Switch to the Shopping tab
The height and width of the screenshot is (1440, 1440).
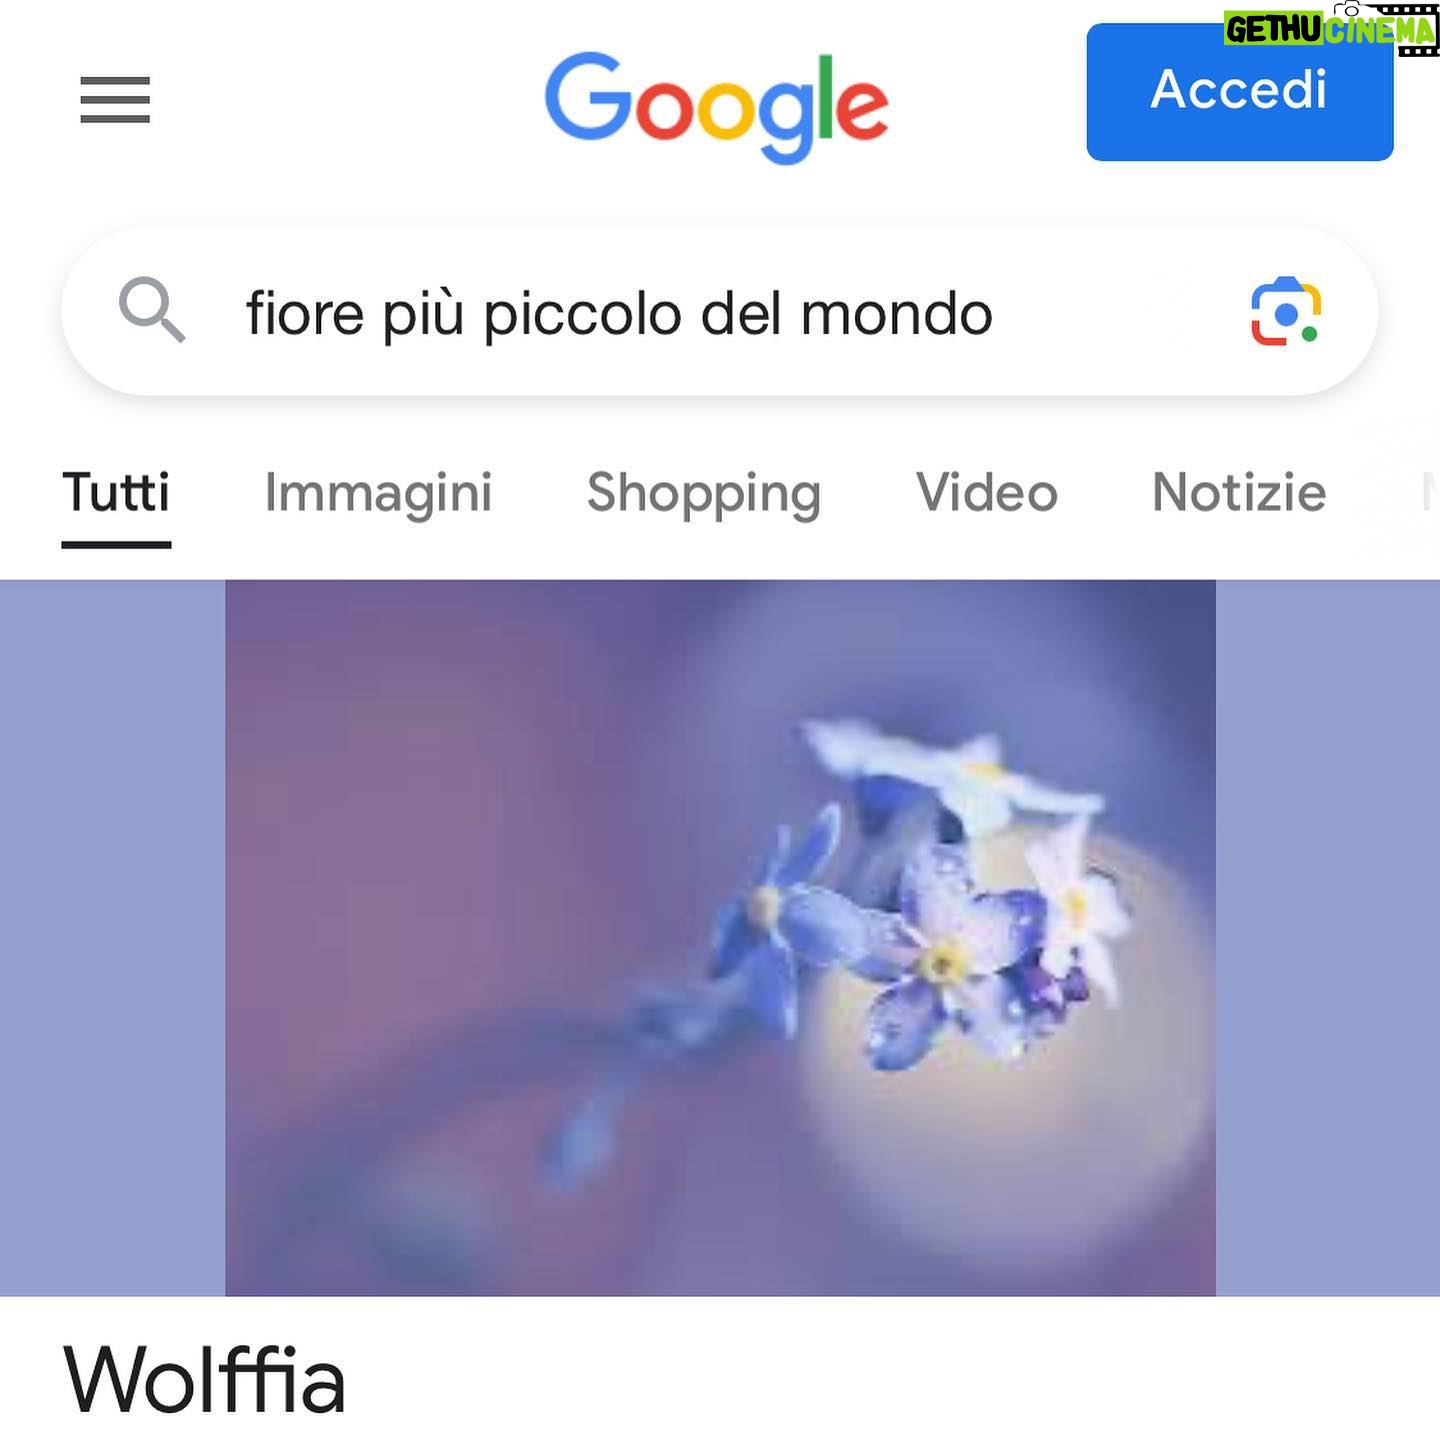click(704, 493)
